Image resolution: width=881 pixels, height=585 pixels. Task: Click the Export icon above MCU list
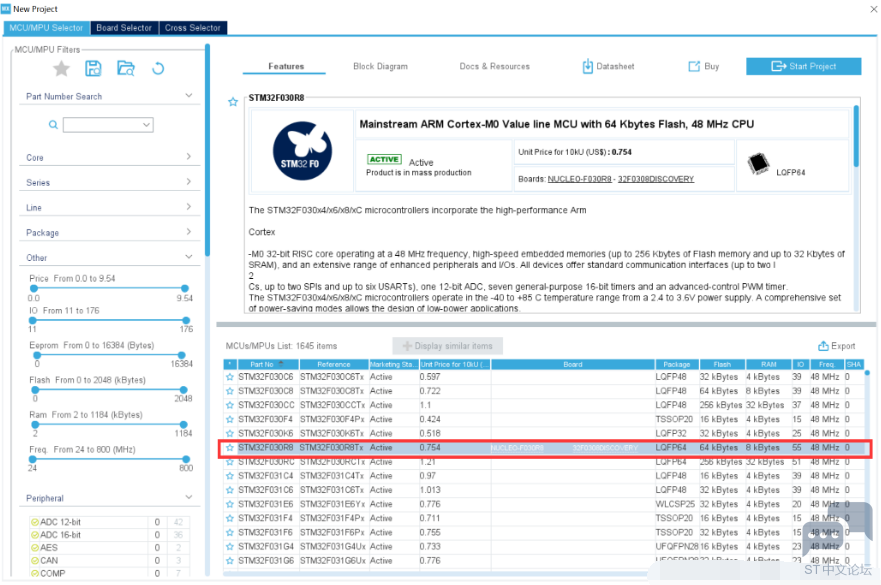823,346
